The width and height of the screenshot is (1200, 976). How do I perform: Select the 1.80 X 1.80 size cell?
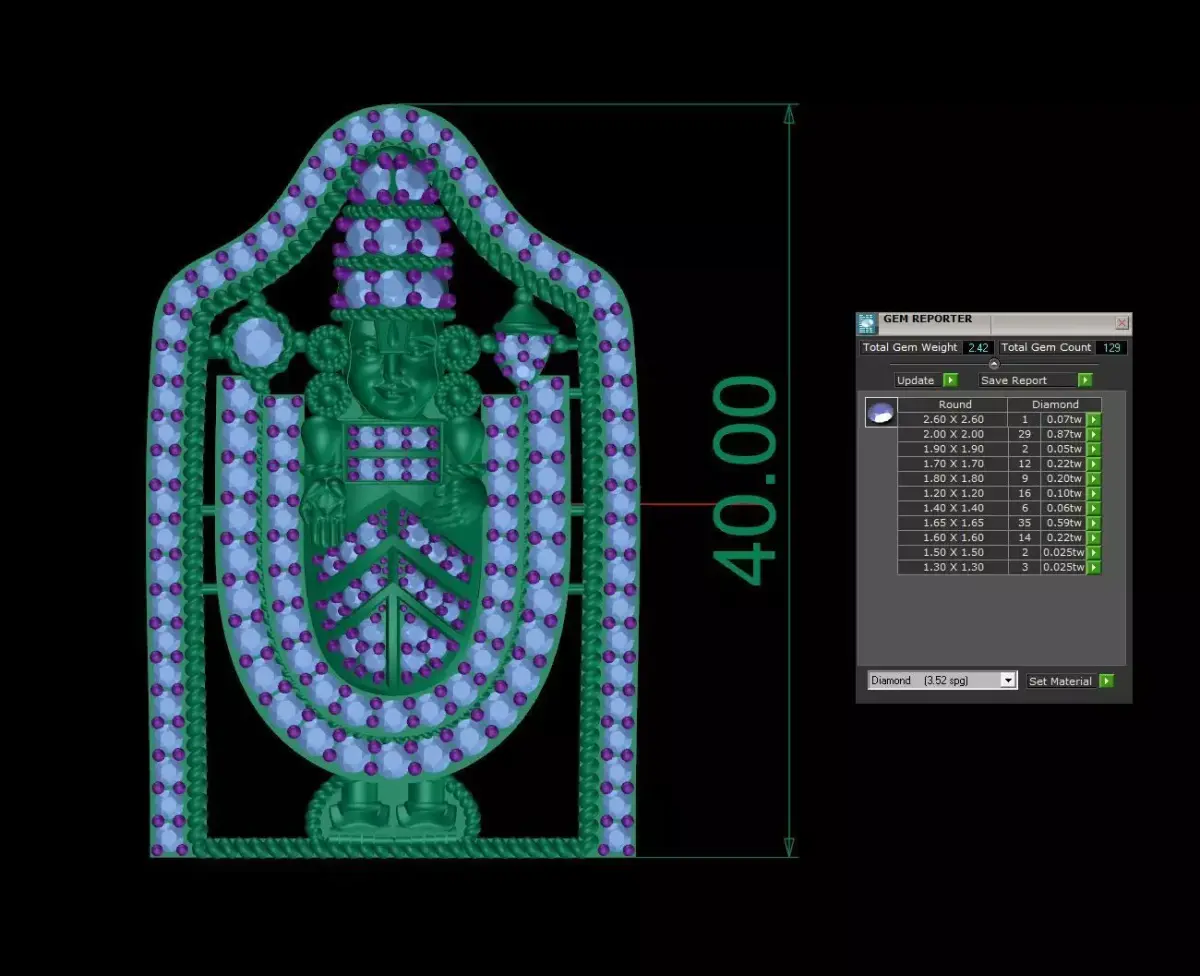953,479
